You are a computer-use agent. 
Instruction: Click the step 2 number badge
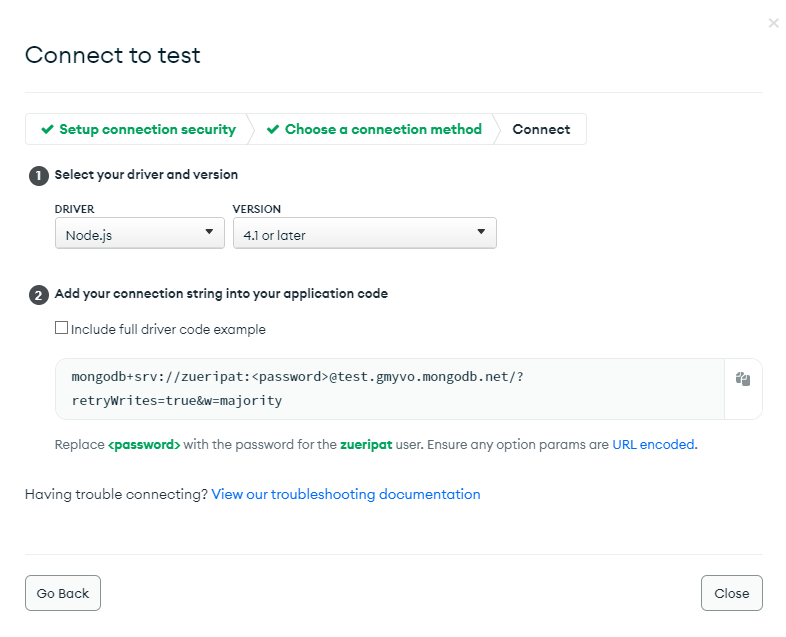pos(39,295)
